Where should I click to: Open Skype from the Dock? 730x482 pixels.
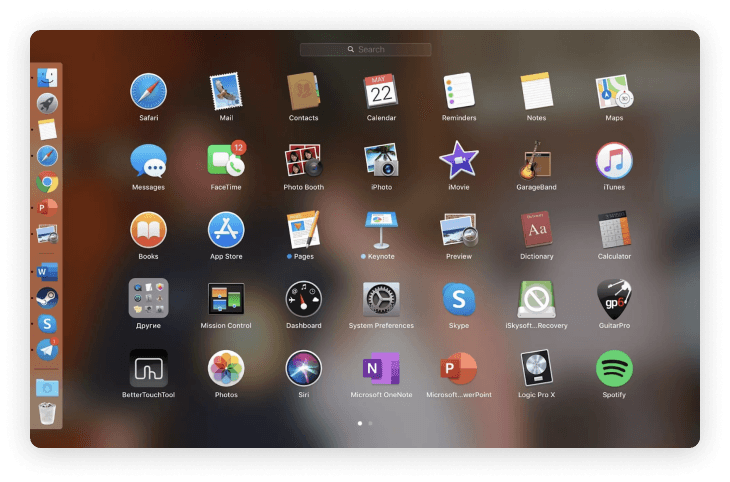point(47,324)
